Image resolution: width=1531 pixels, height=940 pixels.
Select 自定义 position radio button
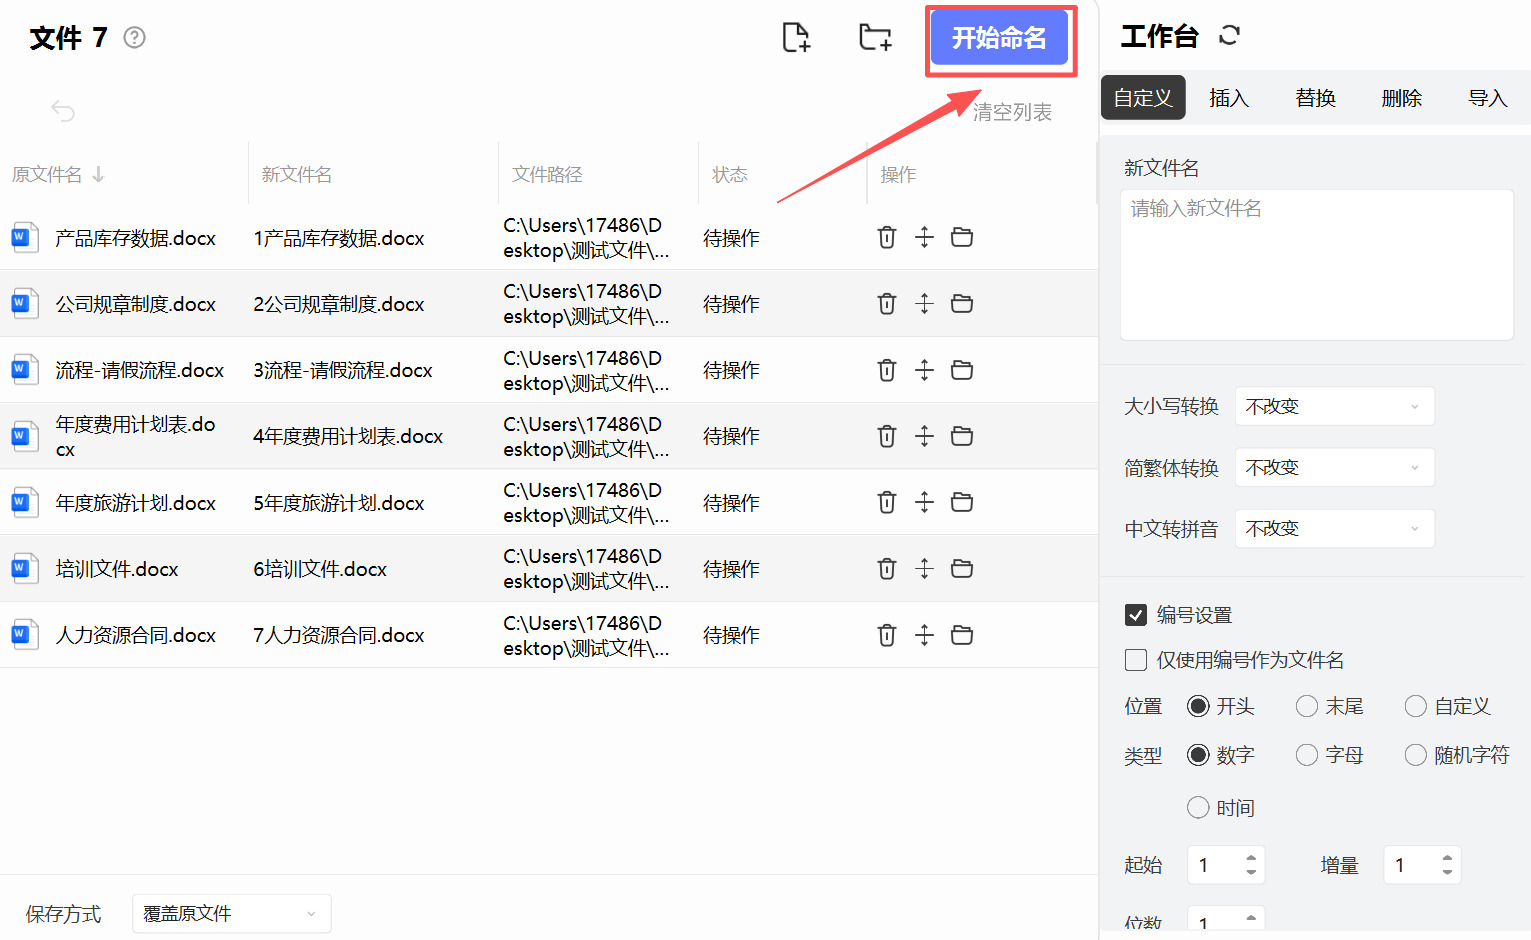[1416, 706]
